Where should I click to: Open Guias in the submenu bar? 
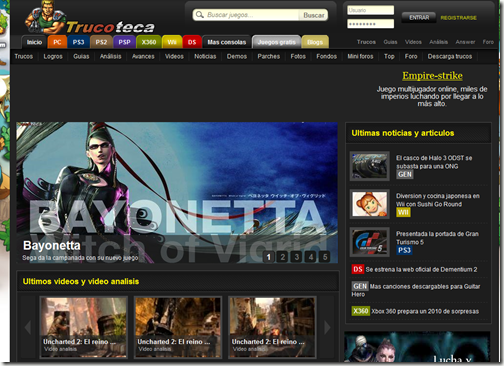(81, 56)
